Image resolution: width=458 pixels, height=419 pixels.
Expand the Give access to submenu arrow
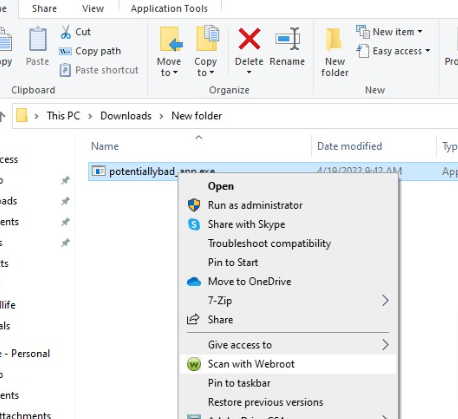[385, 345]
